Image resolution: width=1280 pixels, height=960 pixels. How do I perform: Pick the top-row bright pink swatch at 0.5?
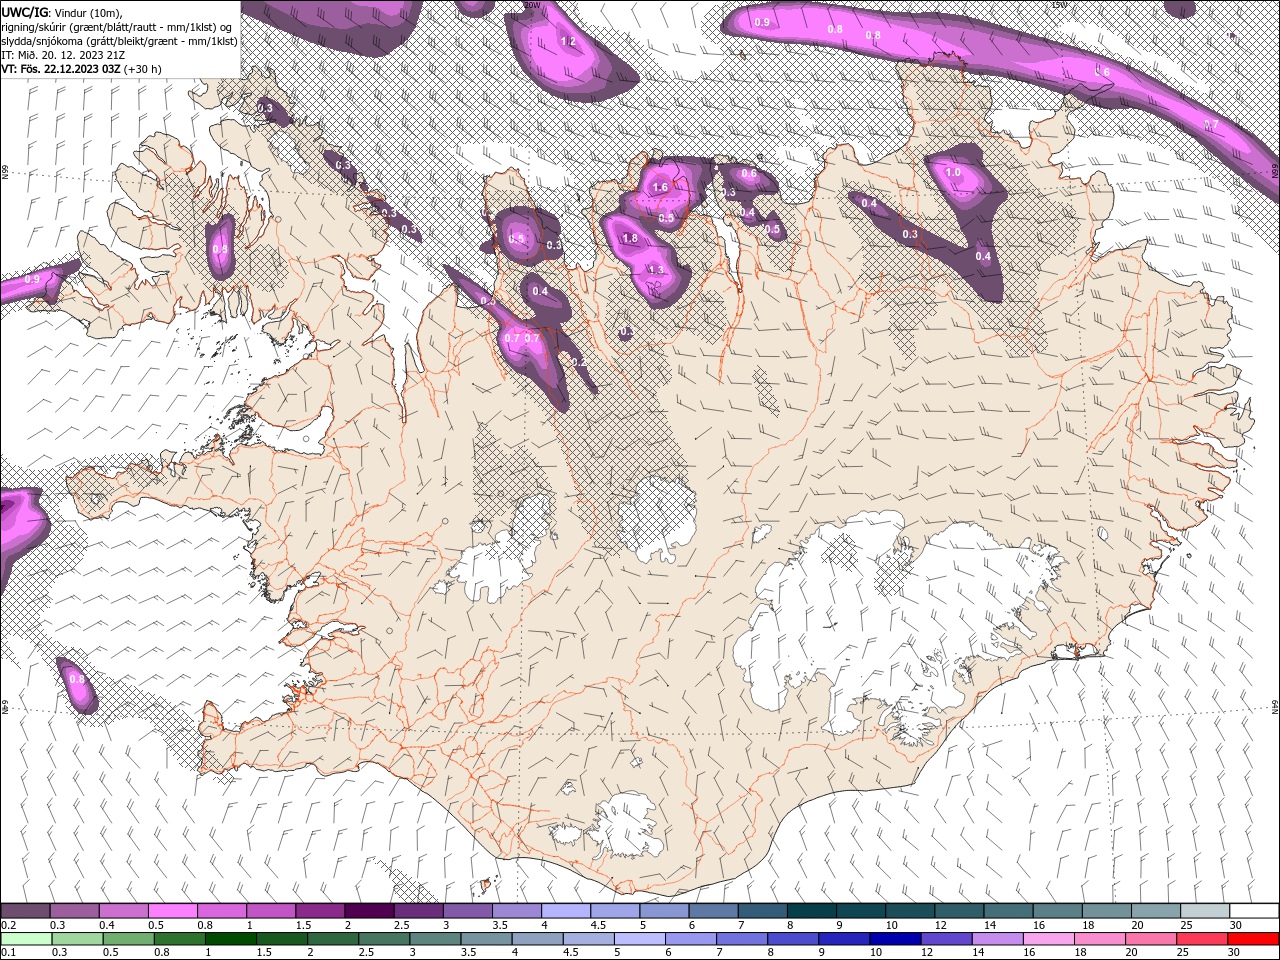[172, 911]
